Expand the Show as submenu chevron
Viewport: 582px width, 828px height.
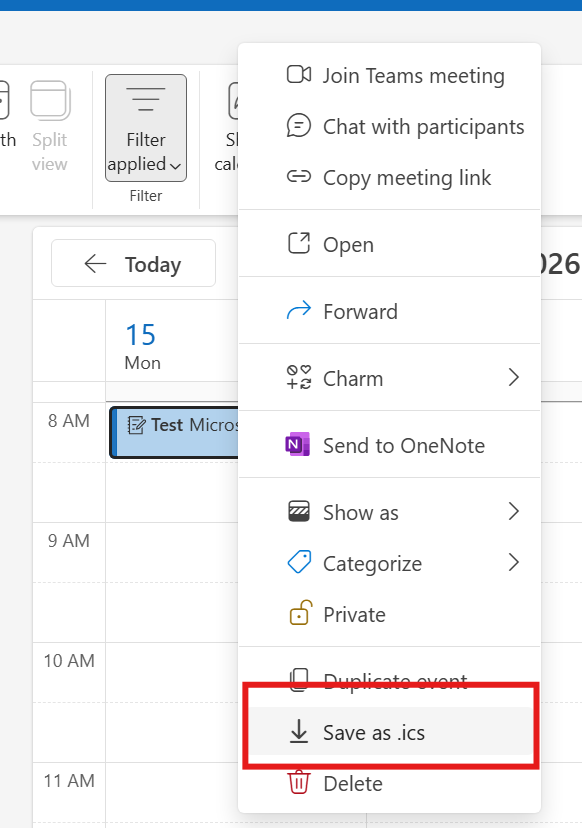pos(513,511)
